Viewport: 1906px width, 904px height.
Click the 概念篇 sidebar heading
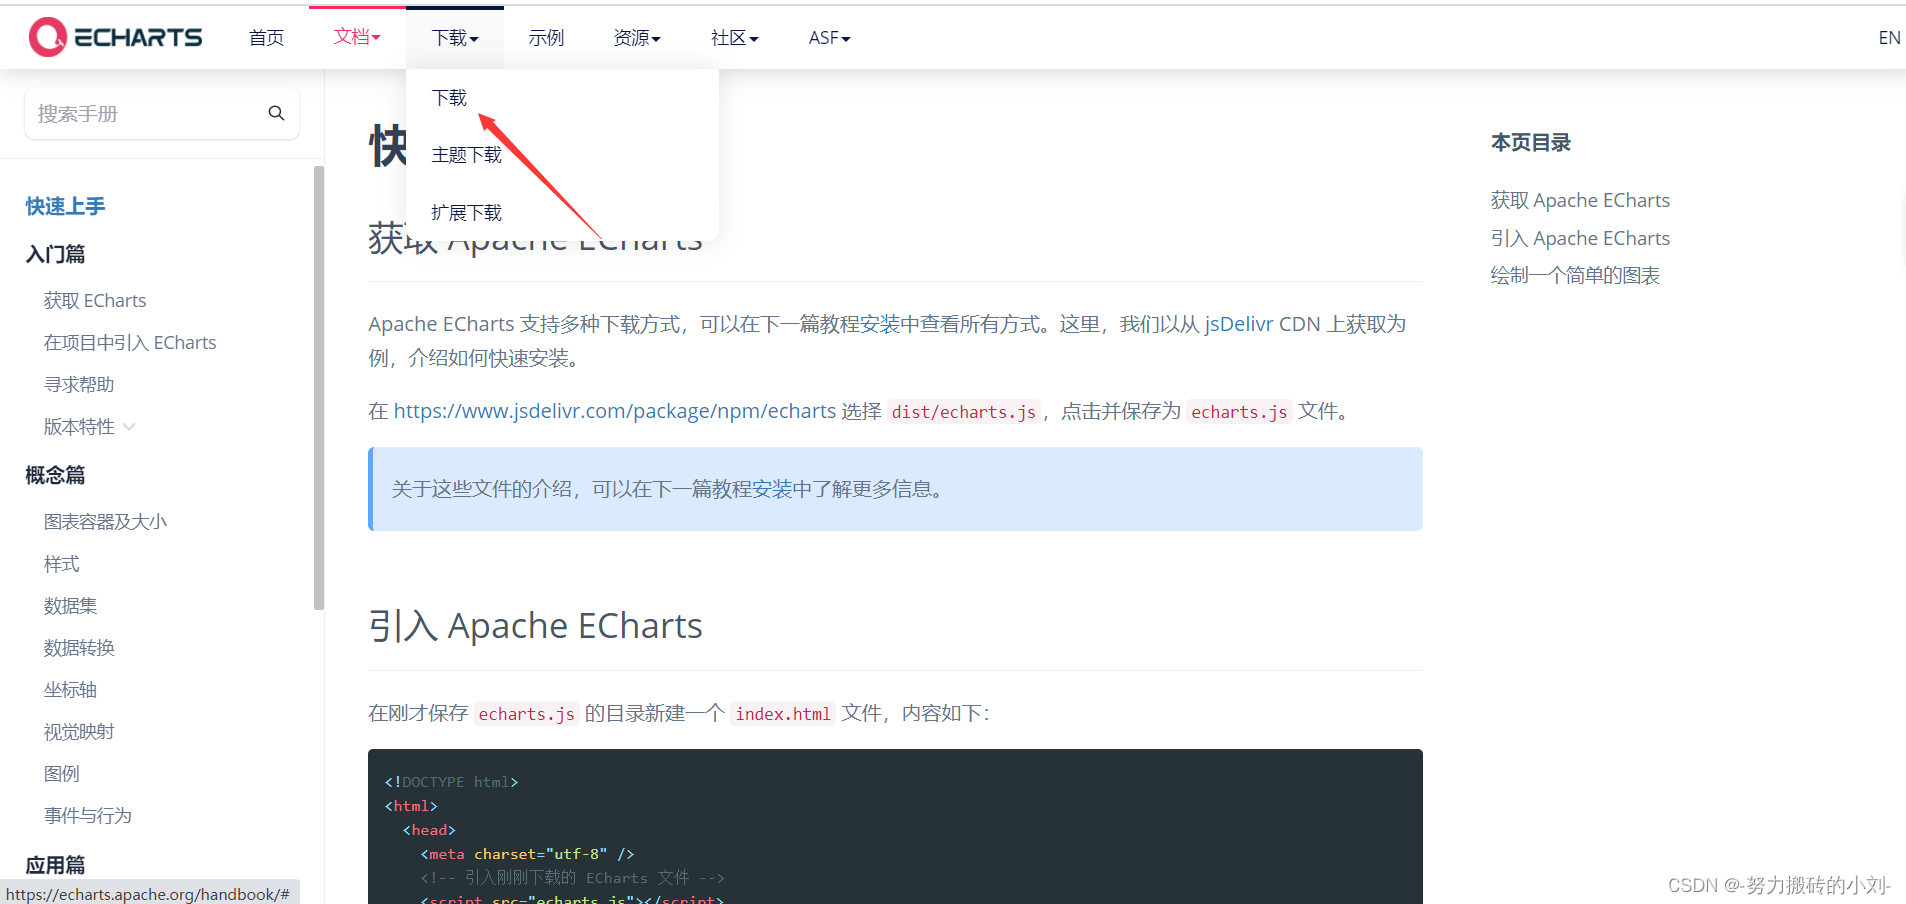[55, 475]
